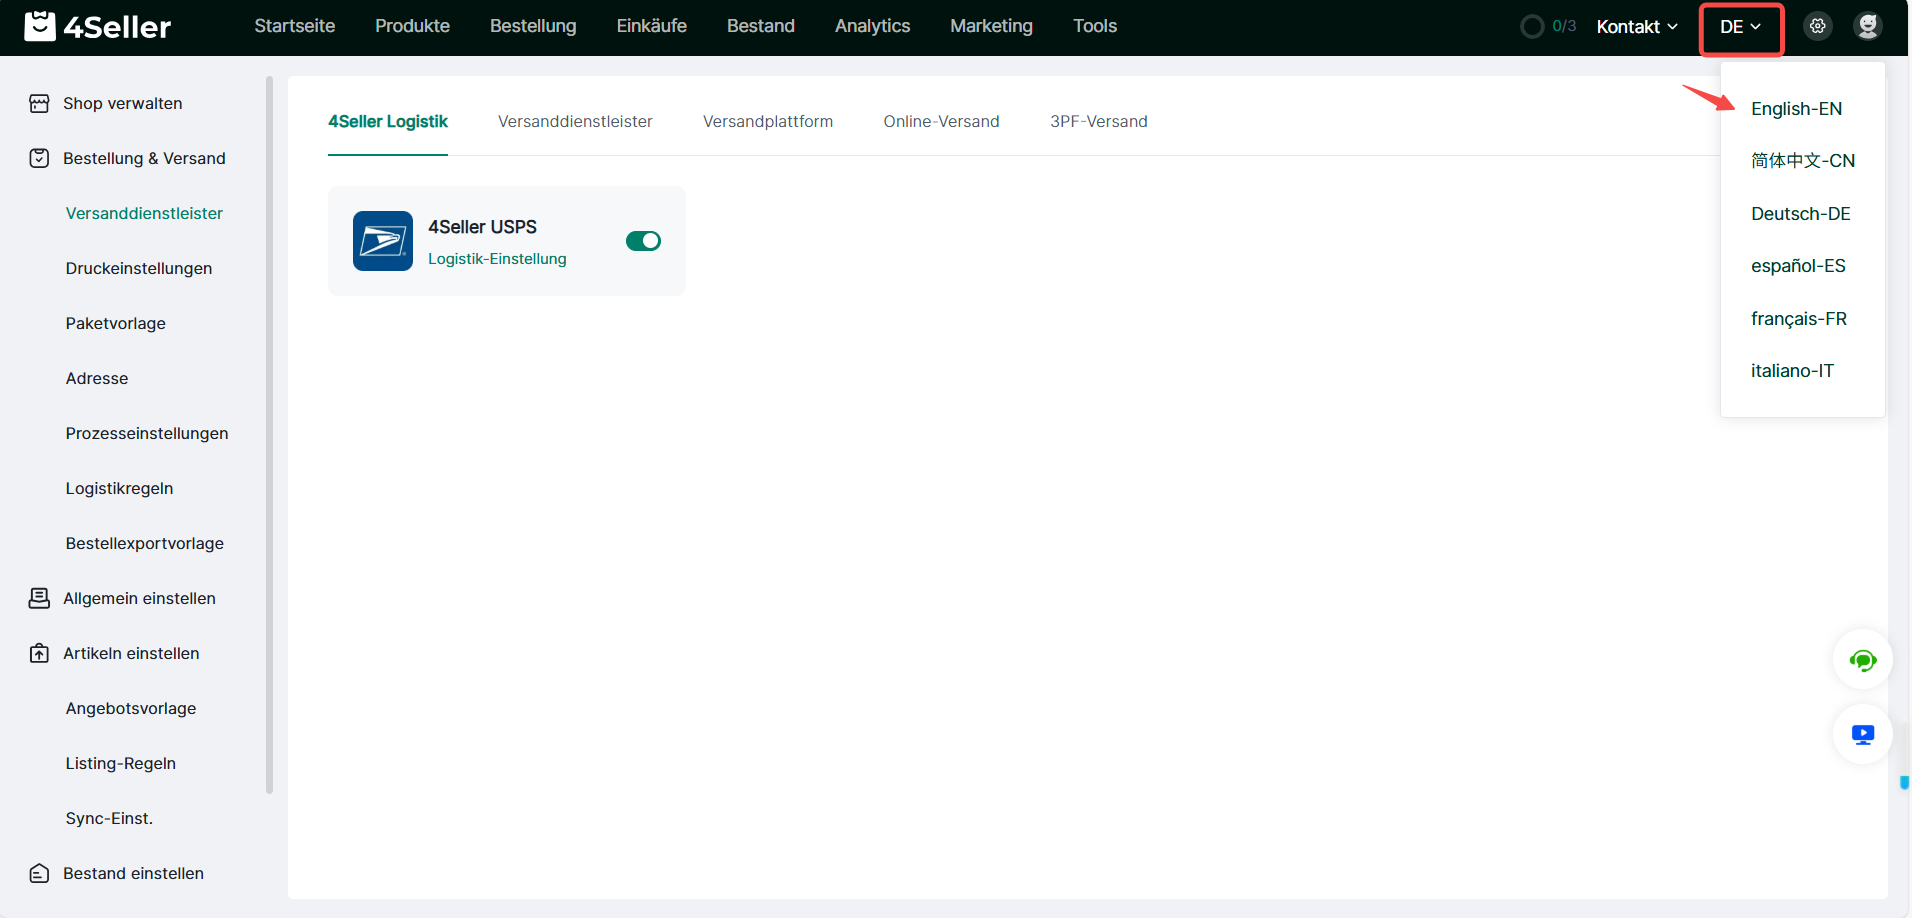The width and height of the screenshot is (1912, 918).
Task: Open the green chat support icon
Action: 1862,660
